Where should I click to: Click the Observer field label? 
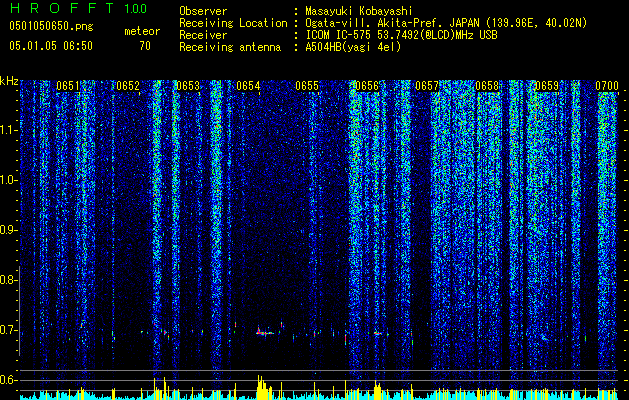pos(203,11)
